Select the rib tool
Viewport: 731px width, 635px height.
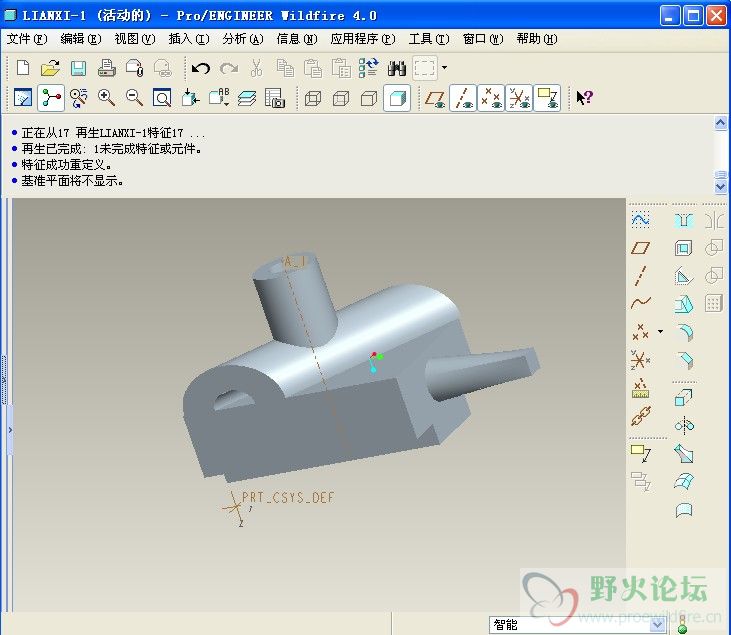point(684,276)
